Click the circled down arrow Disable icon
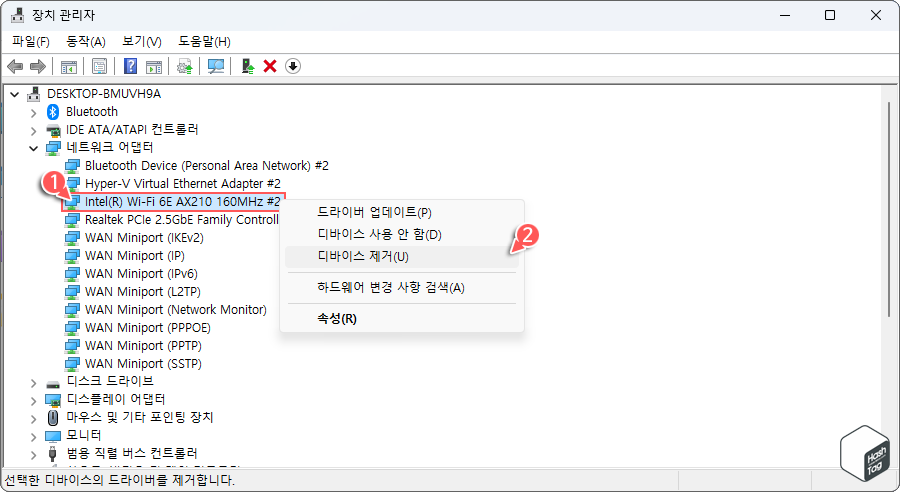 [293, 67]
